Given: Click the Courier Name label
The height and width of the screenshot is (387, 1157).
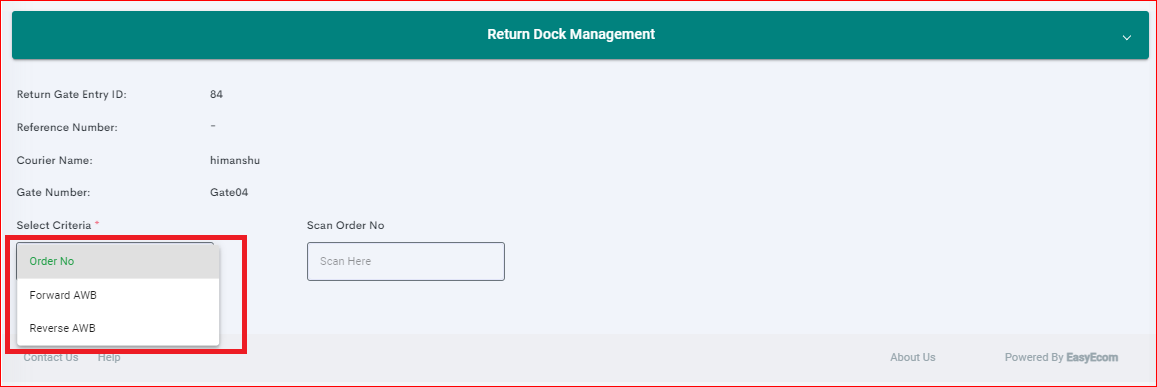Looking at the screenshot, I should pyautogui.click(x=55, y=160).
